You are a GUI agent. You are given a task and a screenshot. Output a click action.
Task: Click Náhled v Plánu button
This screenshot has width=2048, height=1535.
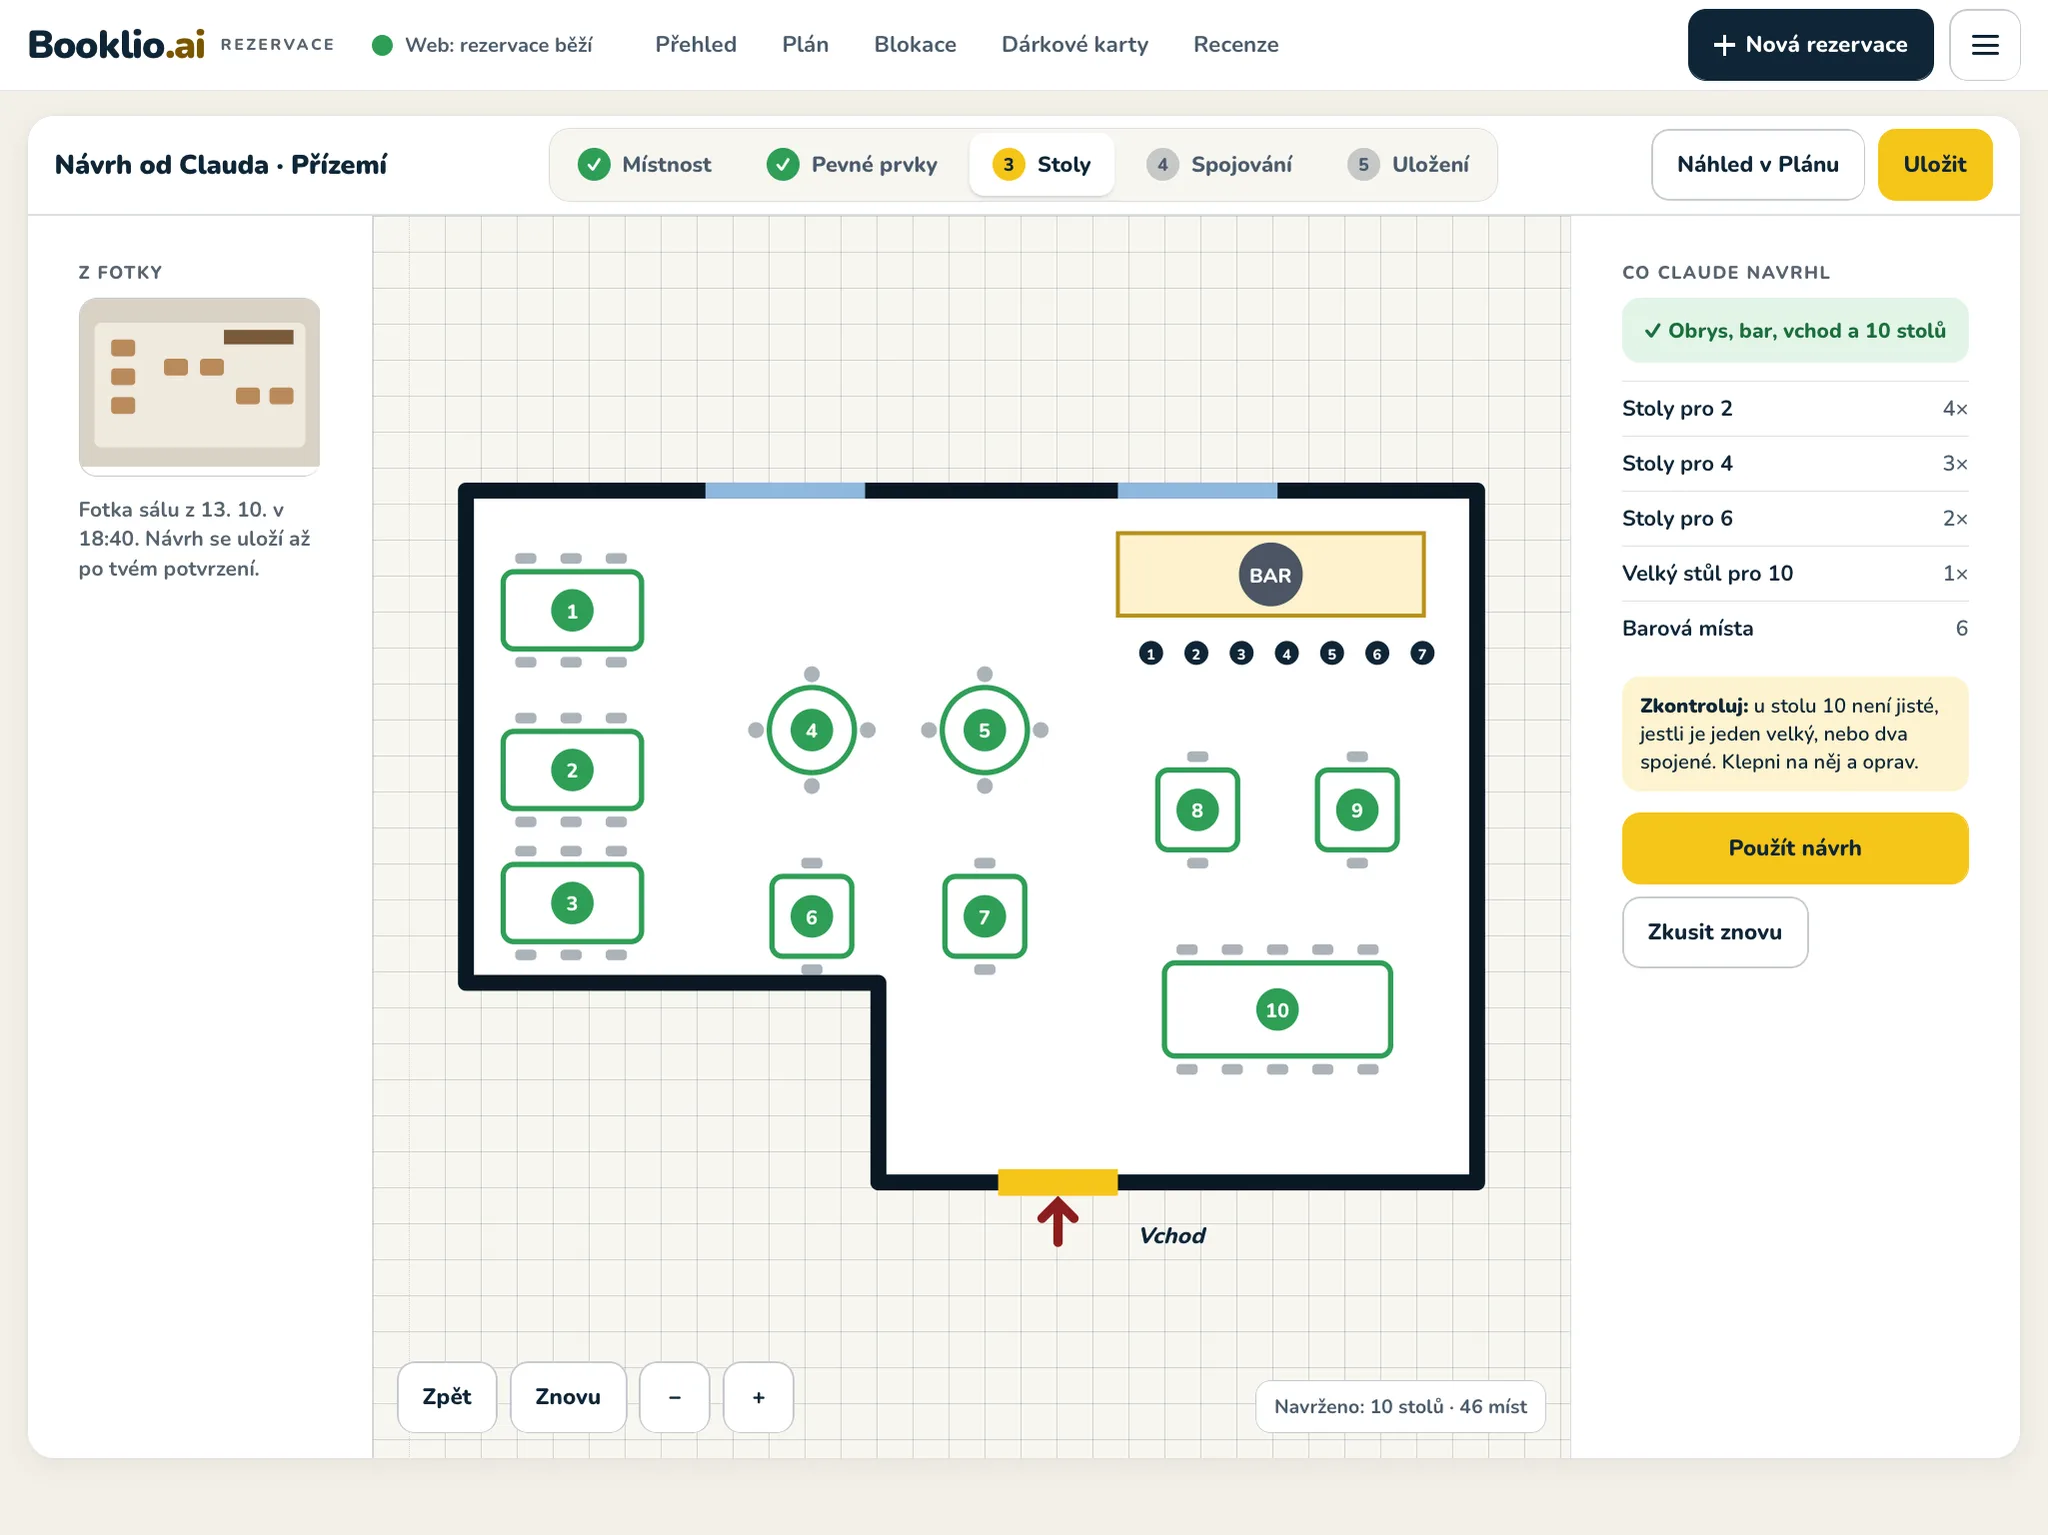(x=1758, y=165)
